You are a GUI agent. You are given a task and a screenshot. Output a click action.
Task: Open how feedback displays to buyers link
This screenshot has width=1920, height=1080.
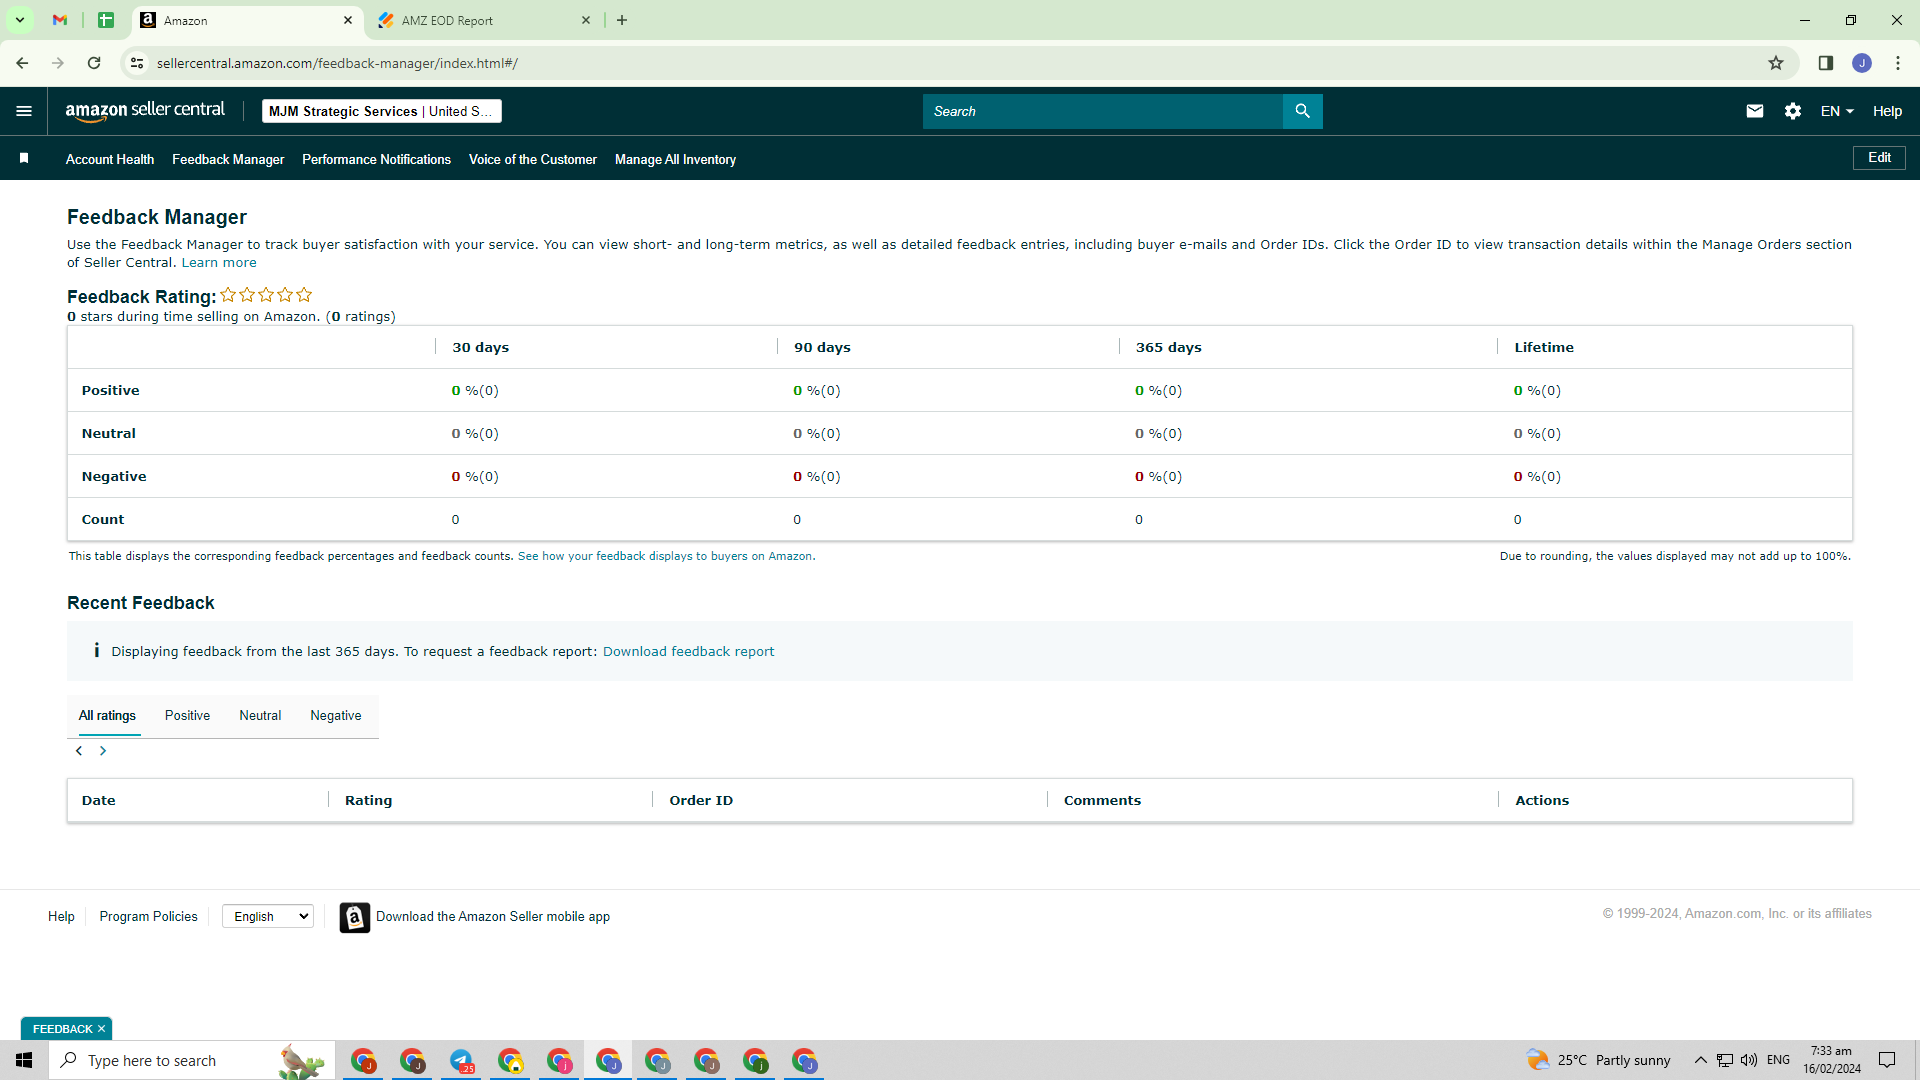pyautogui.click(x=666, y=556)
